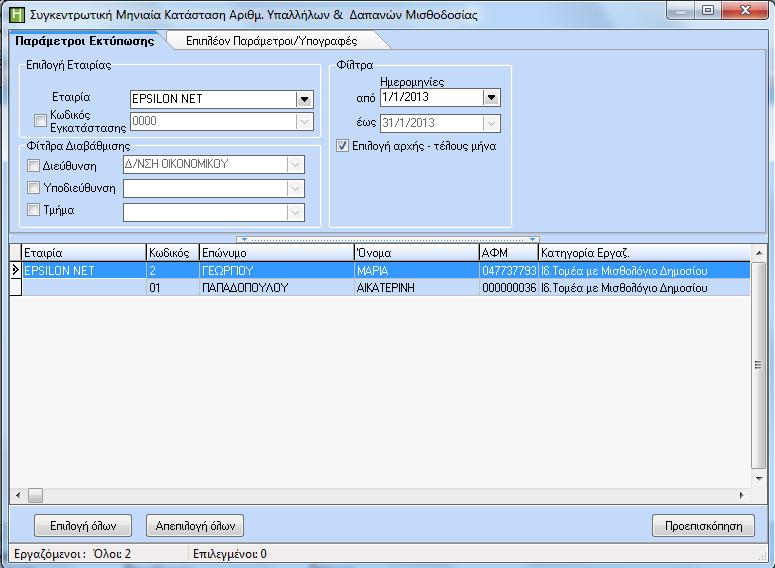Viewport: 775px width, 568px height.
Task: Open Επιπλέον Παράμετροι/Υπογραφές tab
Action: pos(271,41)
